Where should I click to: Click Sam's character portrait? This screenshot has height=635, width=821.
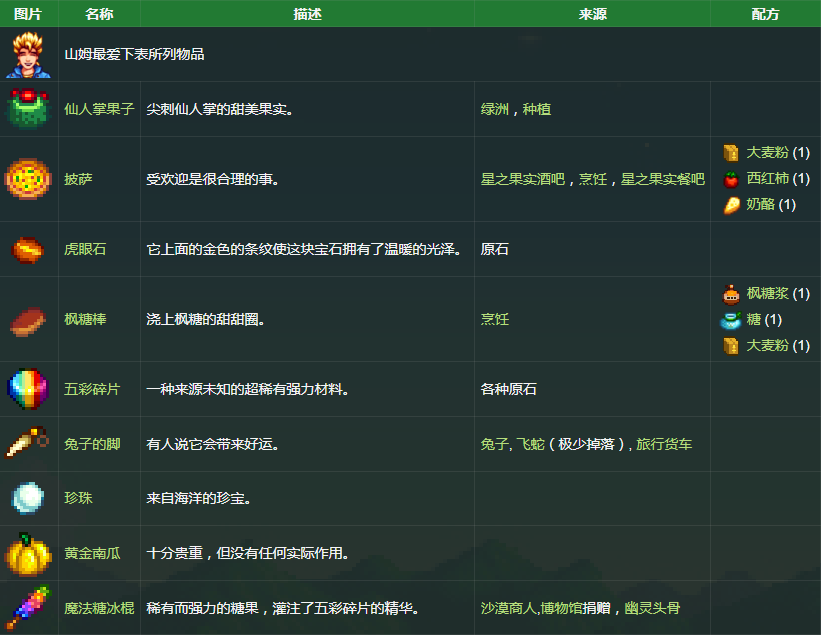28,54
